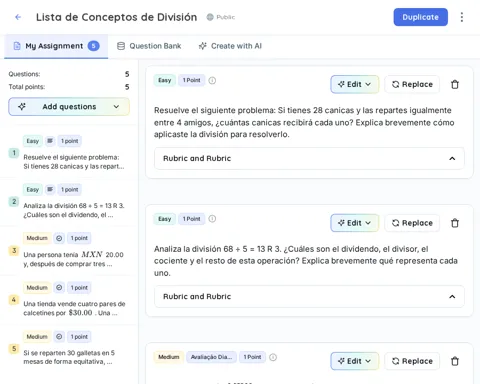This screenshot has width=480, height=384.
Task: Click Replace on the división 68 question
Action: (x=412, y=223)
